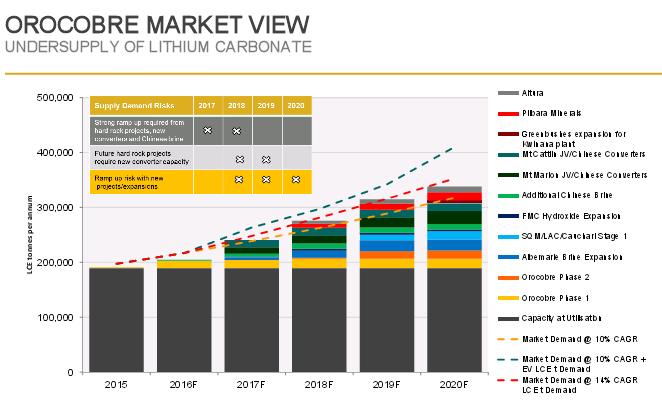Click the empty 2017 cell in the yellow ramp up risk row
Viewport: 662px width, 401px height.
pos(208,182)
